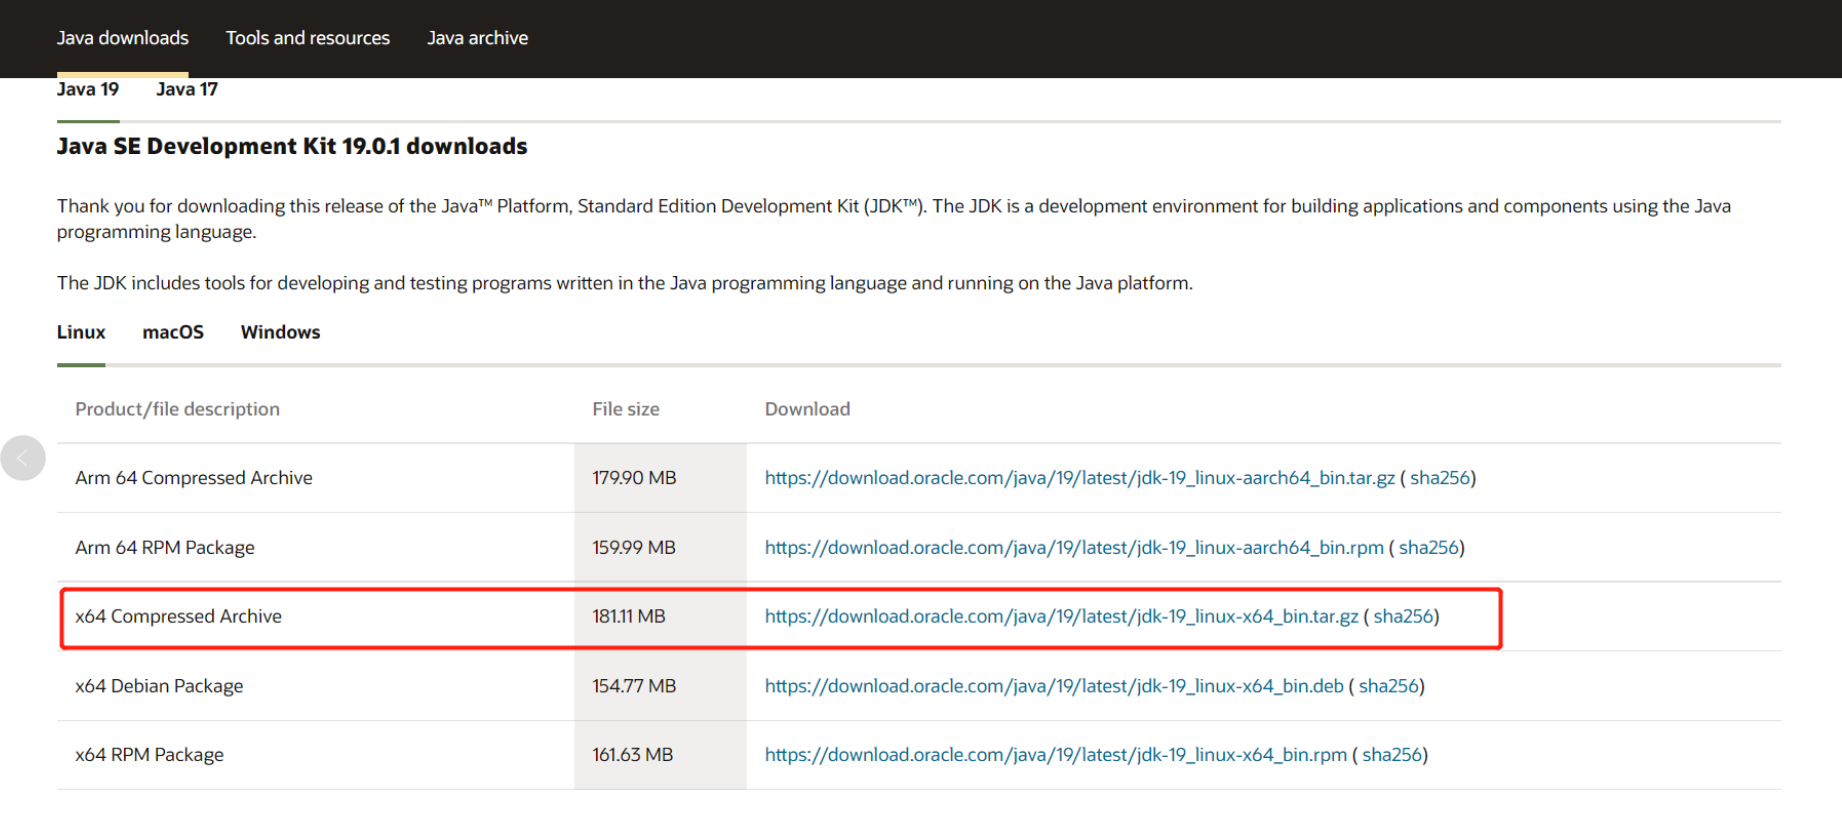Click the Product/file description column header
The image size is (1842, 825).
click(x=177, y=409)
